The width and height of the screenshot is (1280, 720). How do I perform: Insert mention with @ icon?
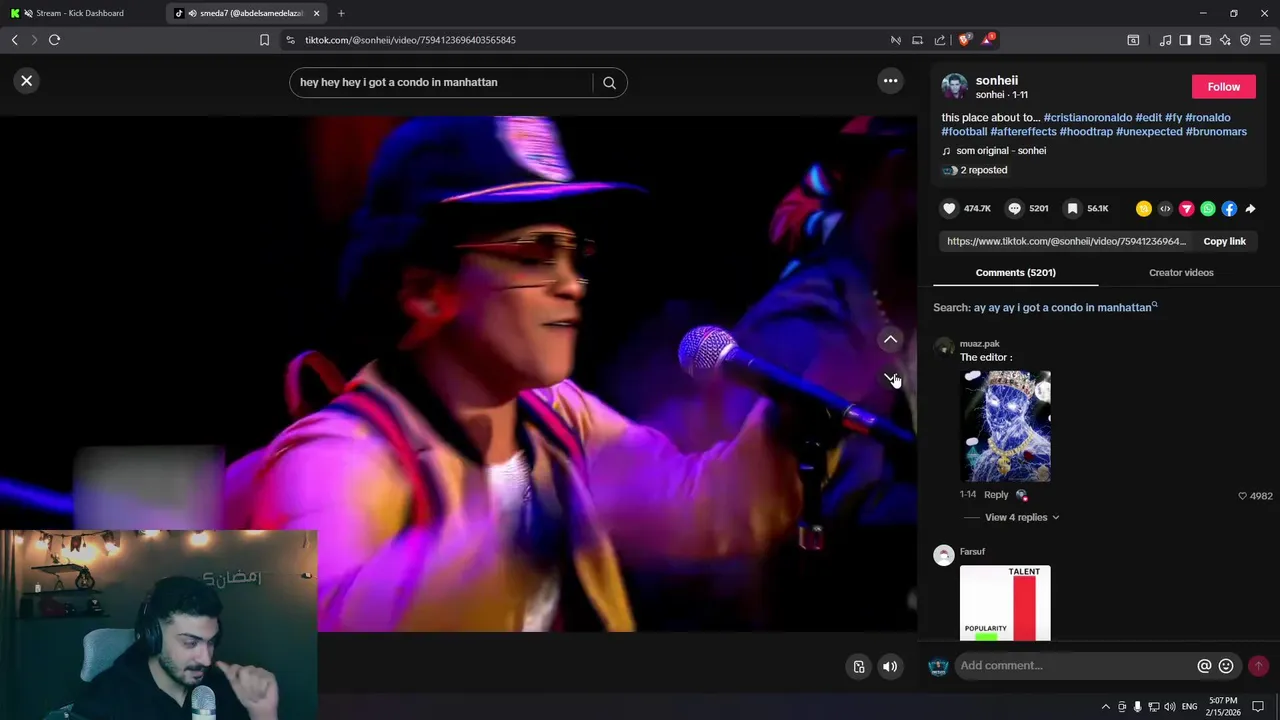click(x=1204, y=666)
